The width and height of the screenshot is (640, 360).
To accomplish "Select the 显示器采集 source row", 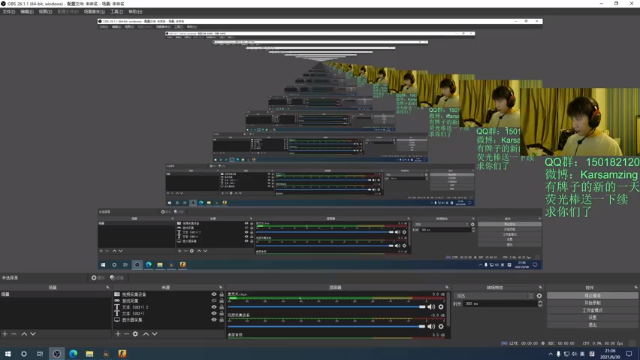I will coord(169,320).
